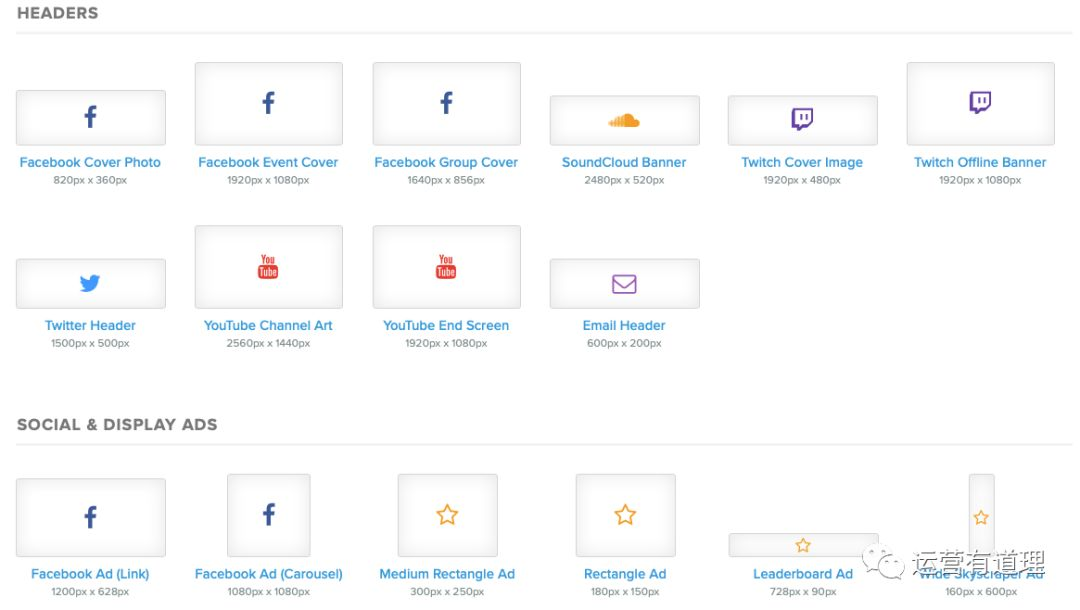Select the SoundCloud Banner link
Screen dimensions: 1080x610
624,162
